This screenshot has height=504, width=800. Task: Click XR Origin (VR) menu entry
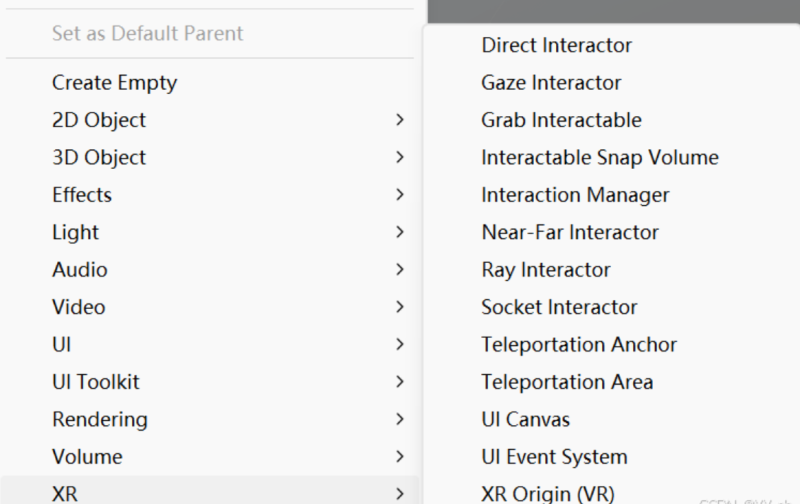click(548, 492)
